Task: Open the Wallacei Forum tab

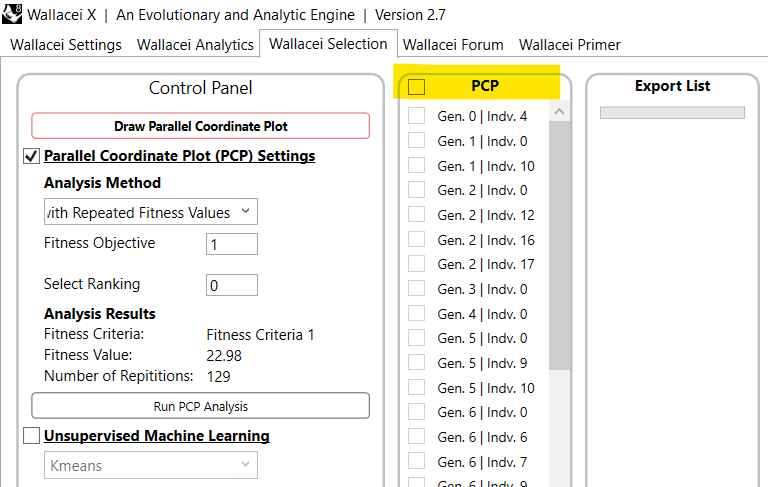Action: click(453, 45)
